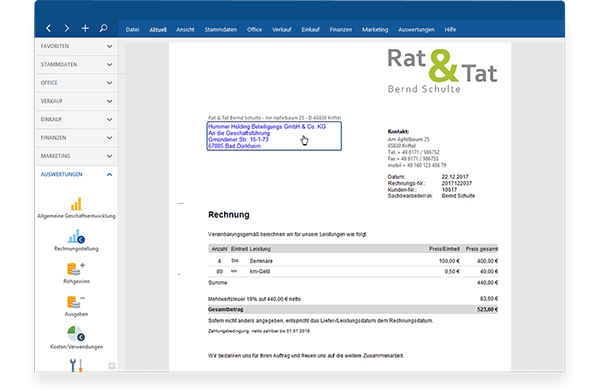Expand the FAVORITEN sidebar section
The image size is (600, 392).
(x=77, y=46)
